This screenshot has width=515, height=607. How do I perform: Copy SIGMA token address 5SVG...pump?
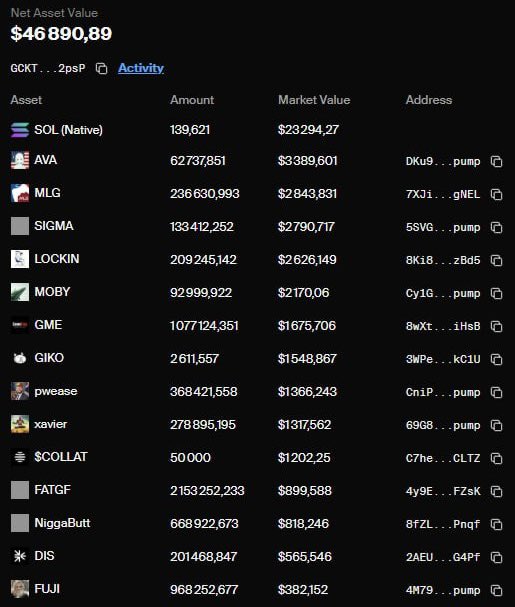pos(496,228)
